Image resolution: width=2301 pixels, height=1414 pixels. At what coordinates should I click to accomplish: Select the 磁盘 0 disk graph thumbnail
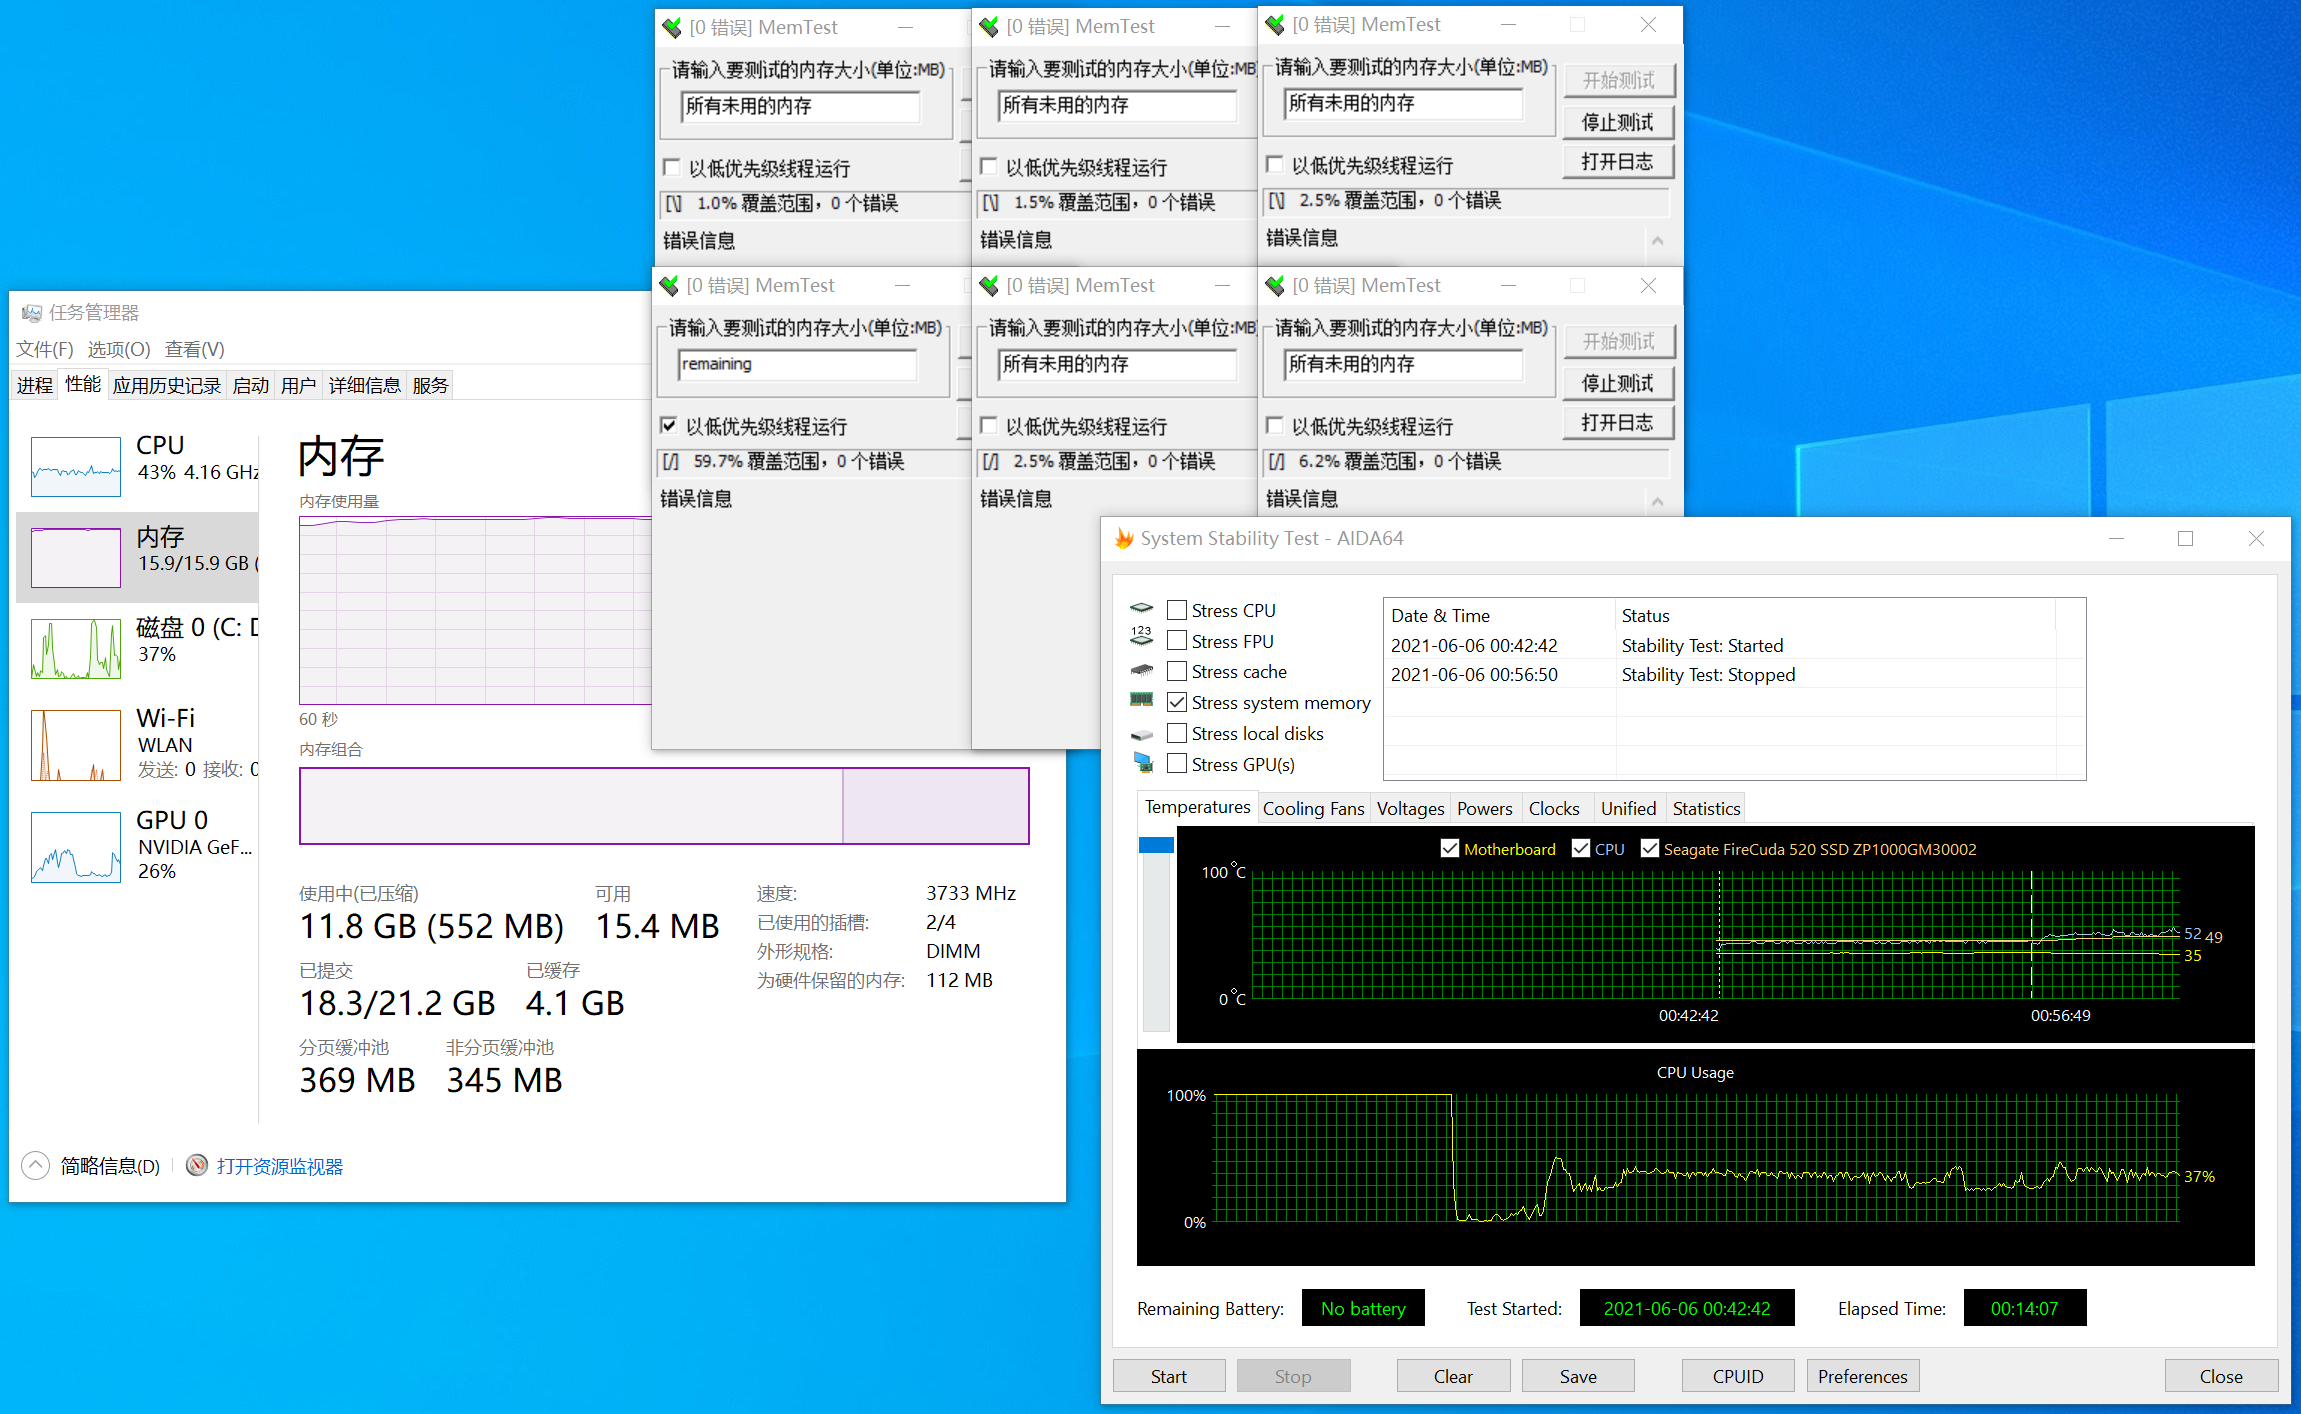coord(76,649)
